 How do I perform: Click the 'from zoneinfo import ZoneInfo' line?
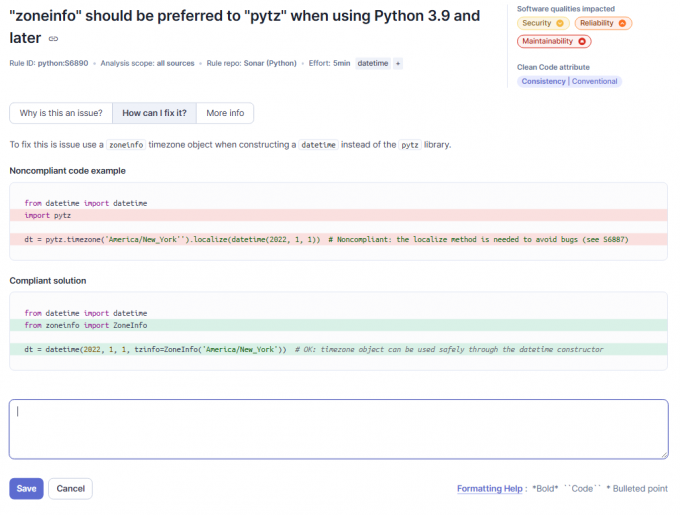[338, 325]
